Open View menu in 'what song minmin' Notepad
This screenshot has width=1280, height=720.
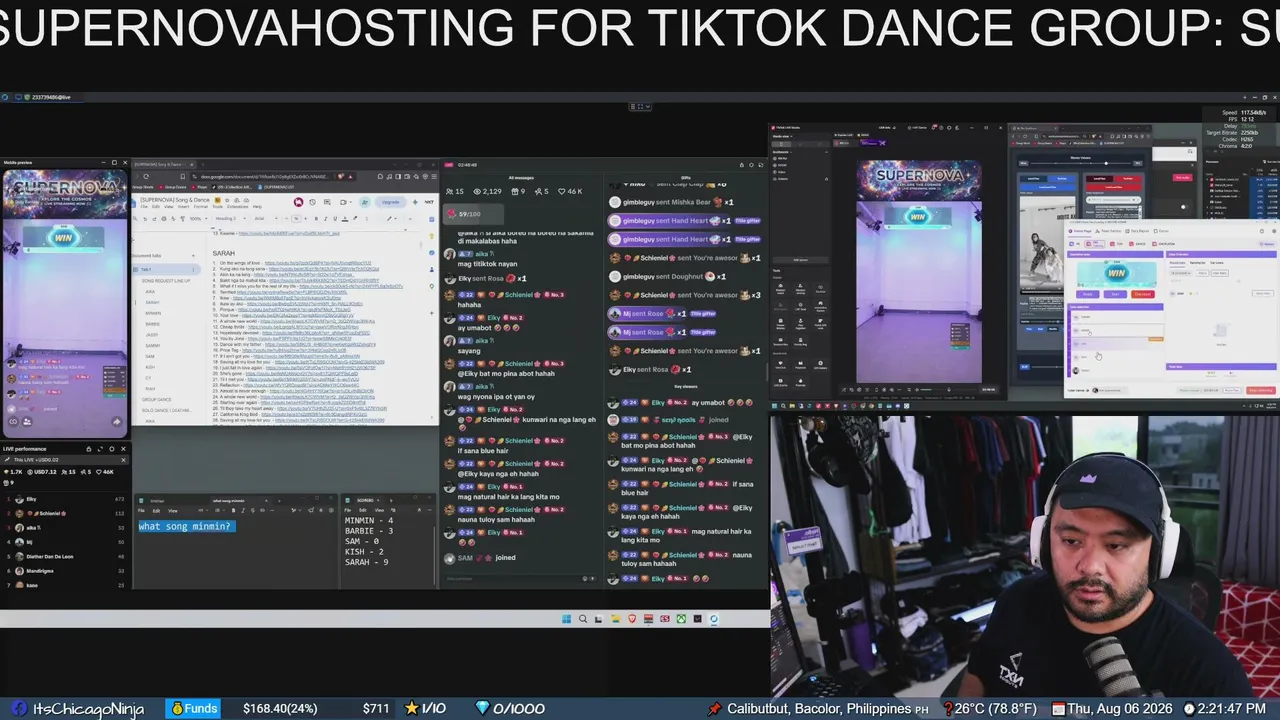[x=173, y=510]
